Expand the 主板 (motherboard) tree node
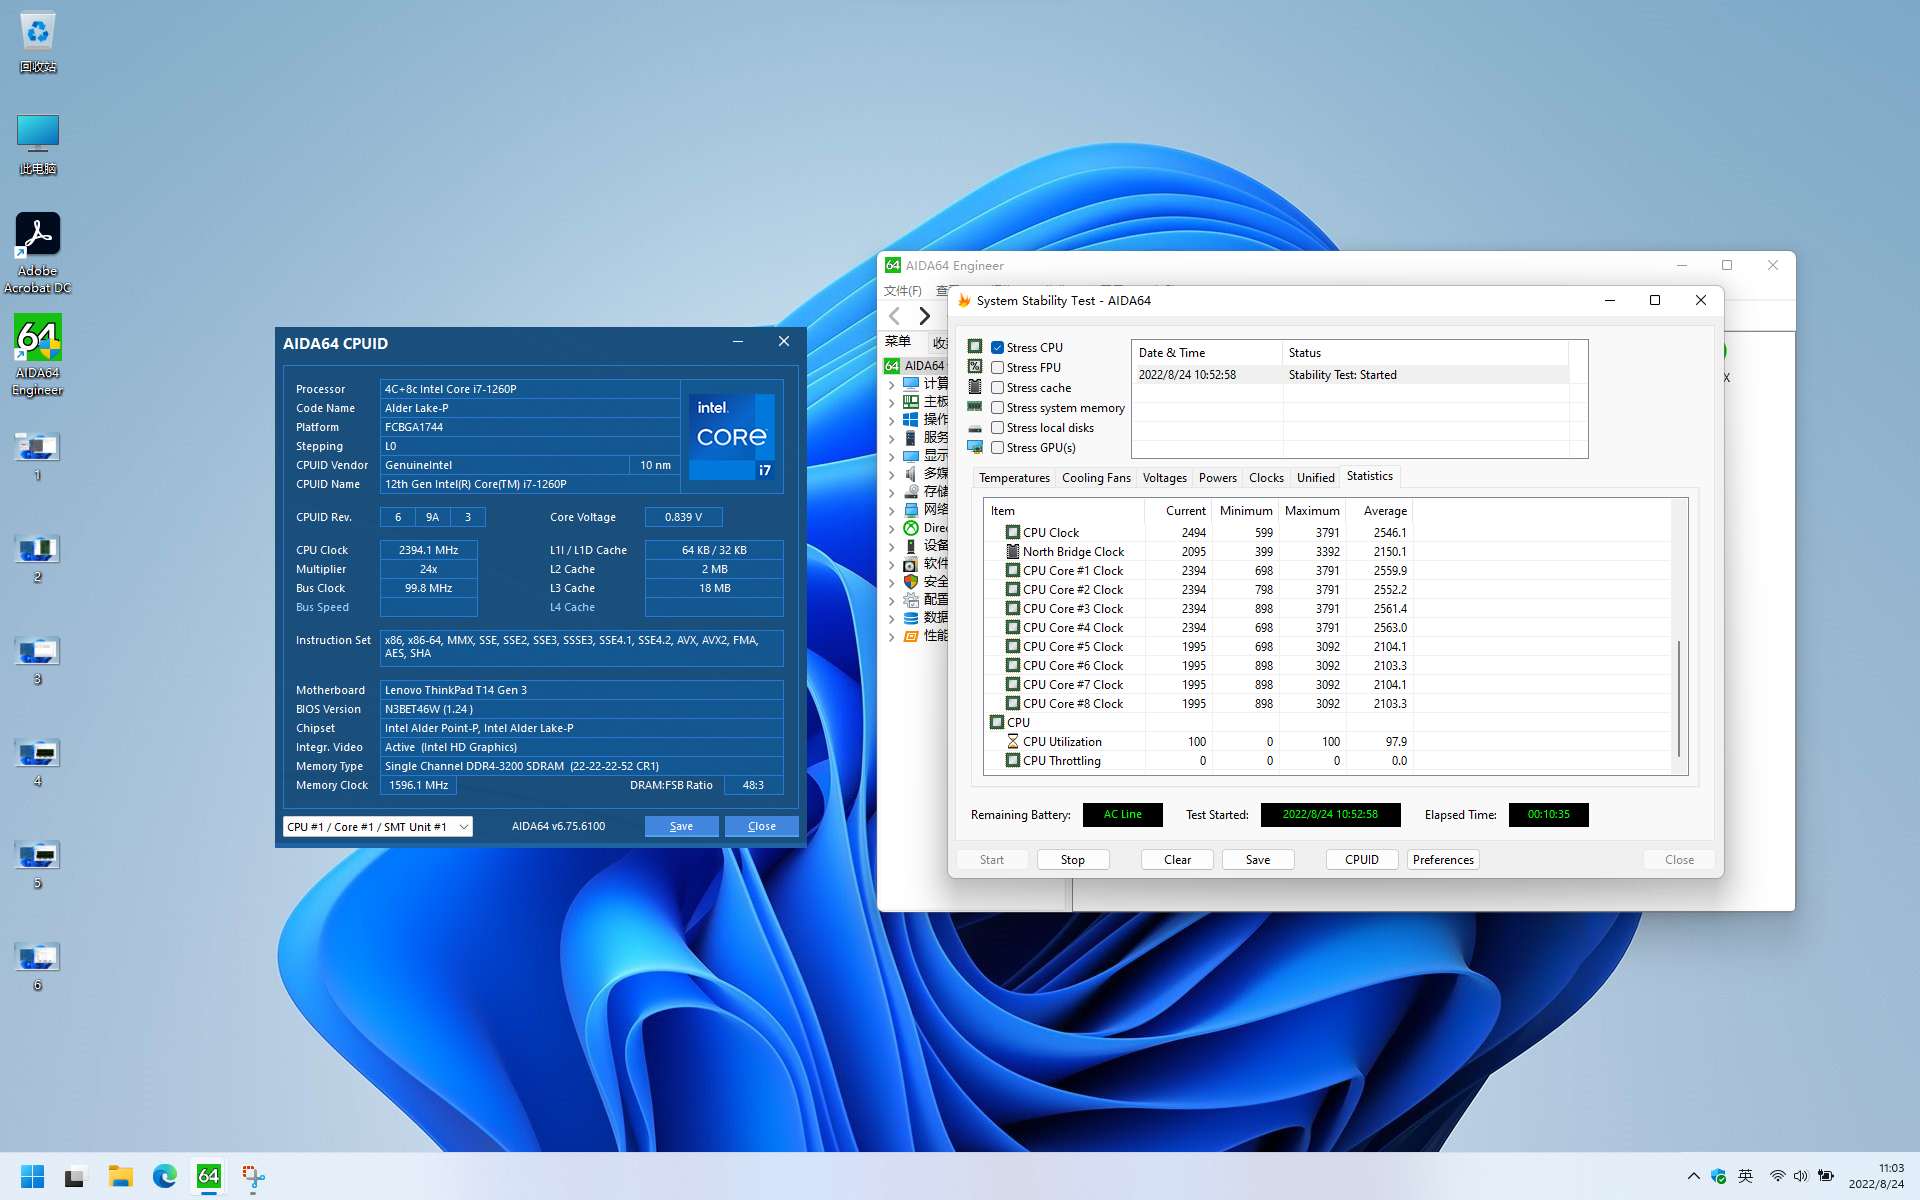This screenshot has width=1920, height=1200. [x=891, y=402]
